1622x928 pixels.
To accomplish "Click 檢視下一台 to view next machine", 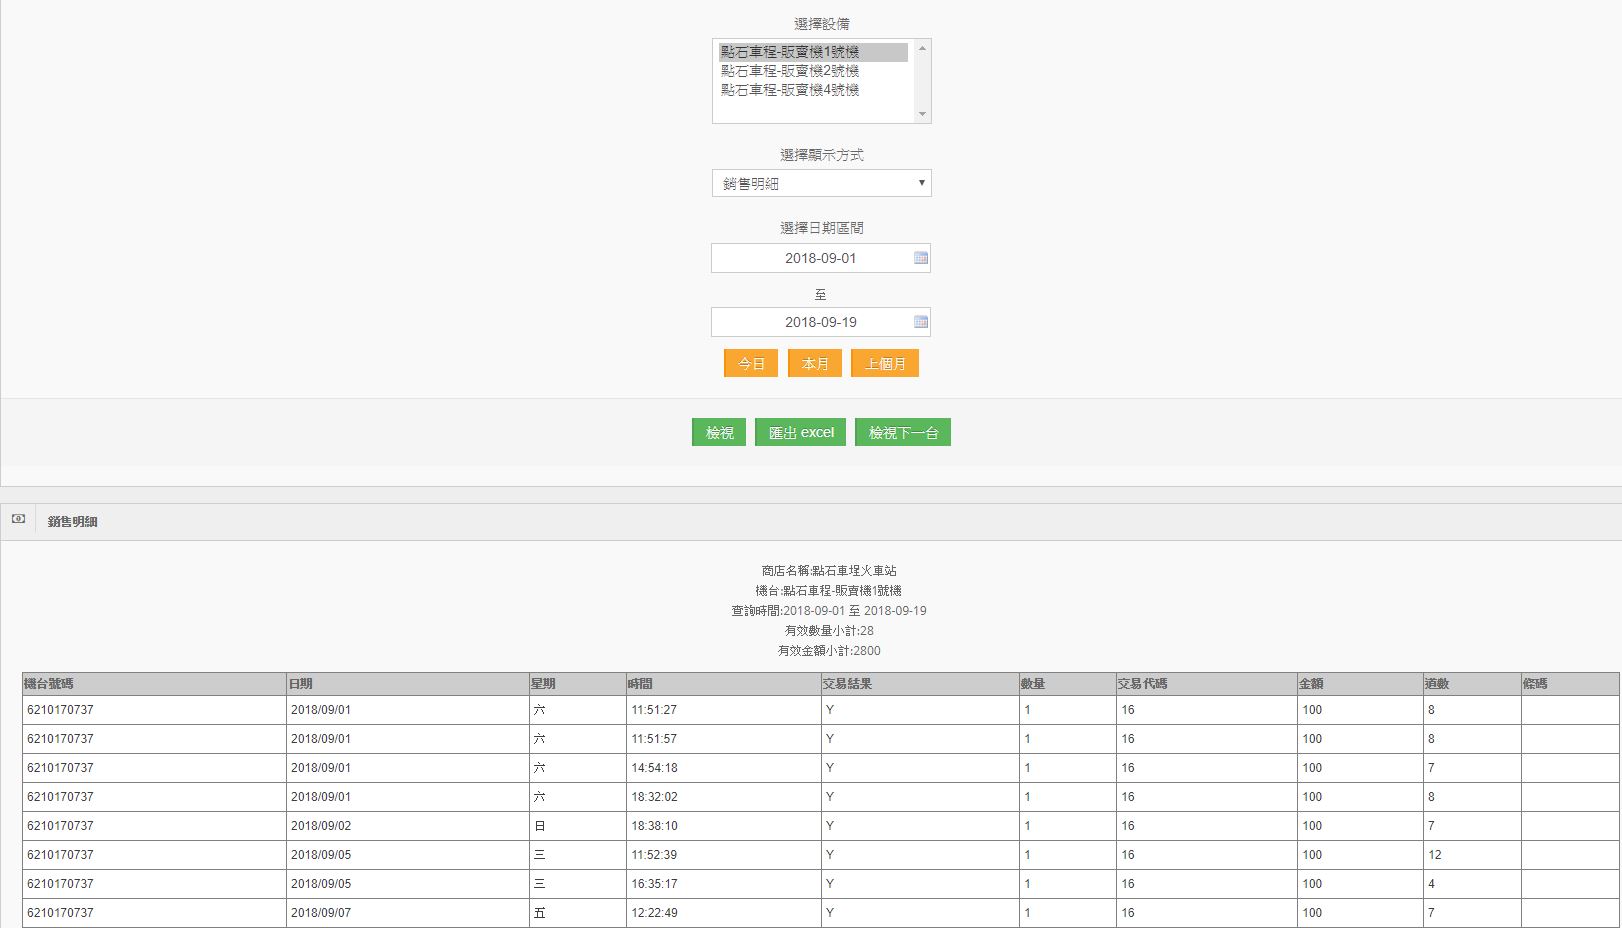I will 902,432.
